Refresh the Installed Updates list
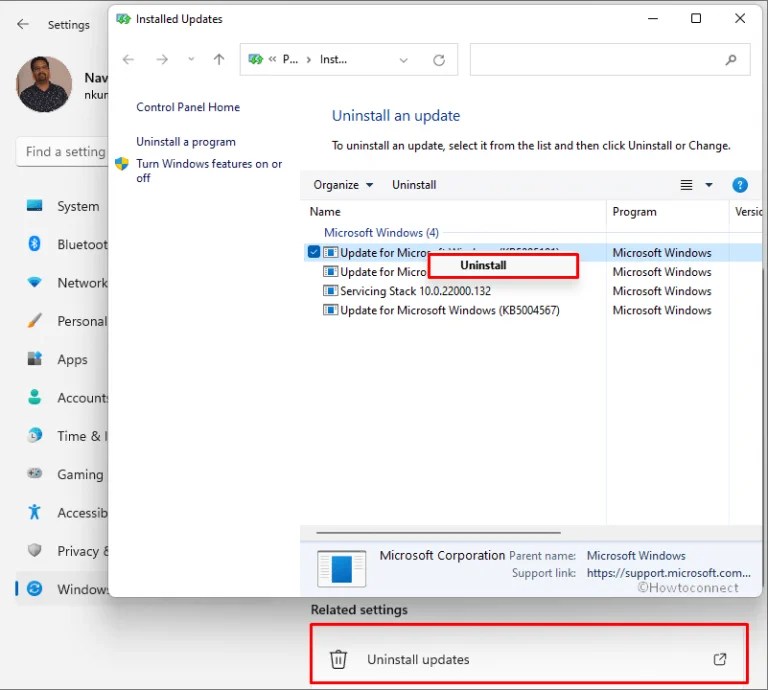This screenshot has height=690, width=768. click(x=439, y=60)
